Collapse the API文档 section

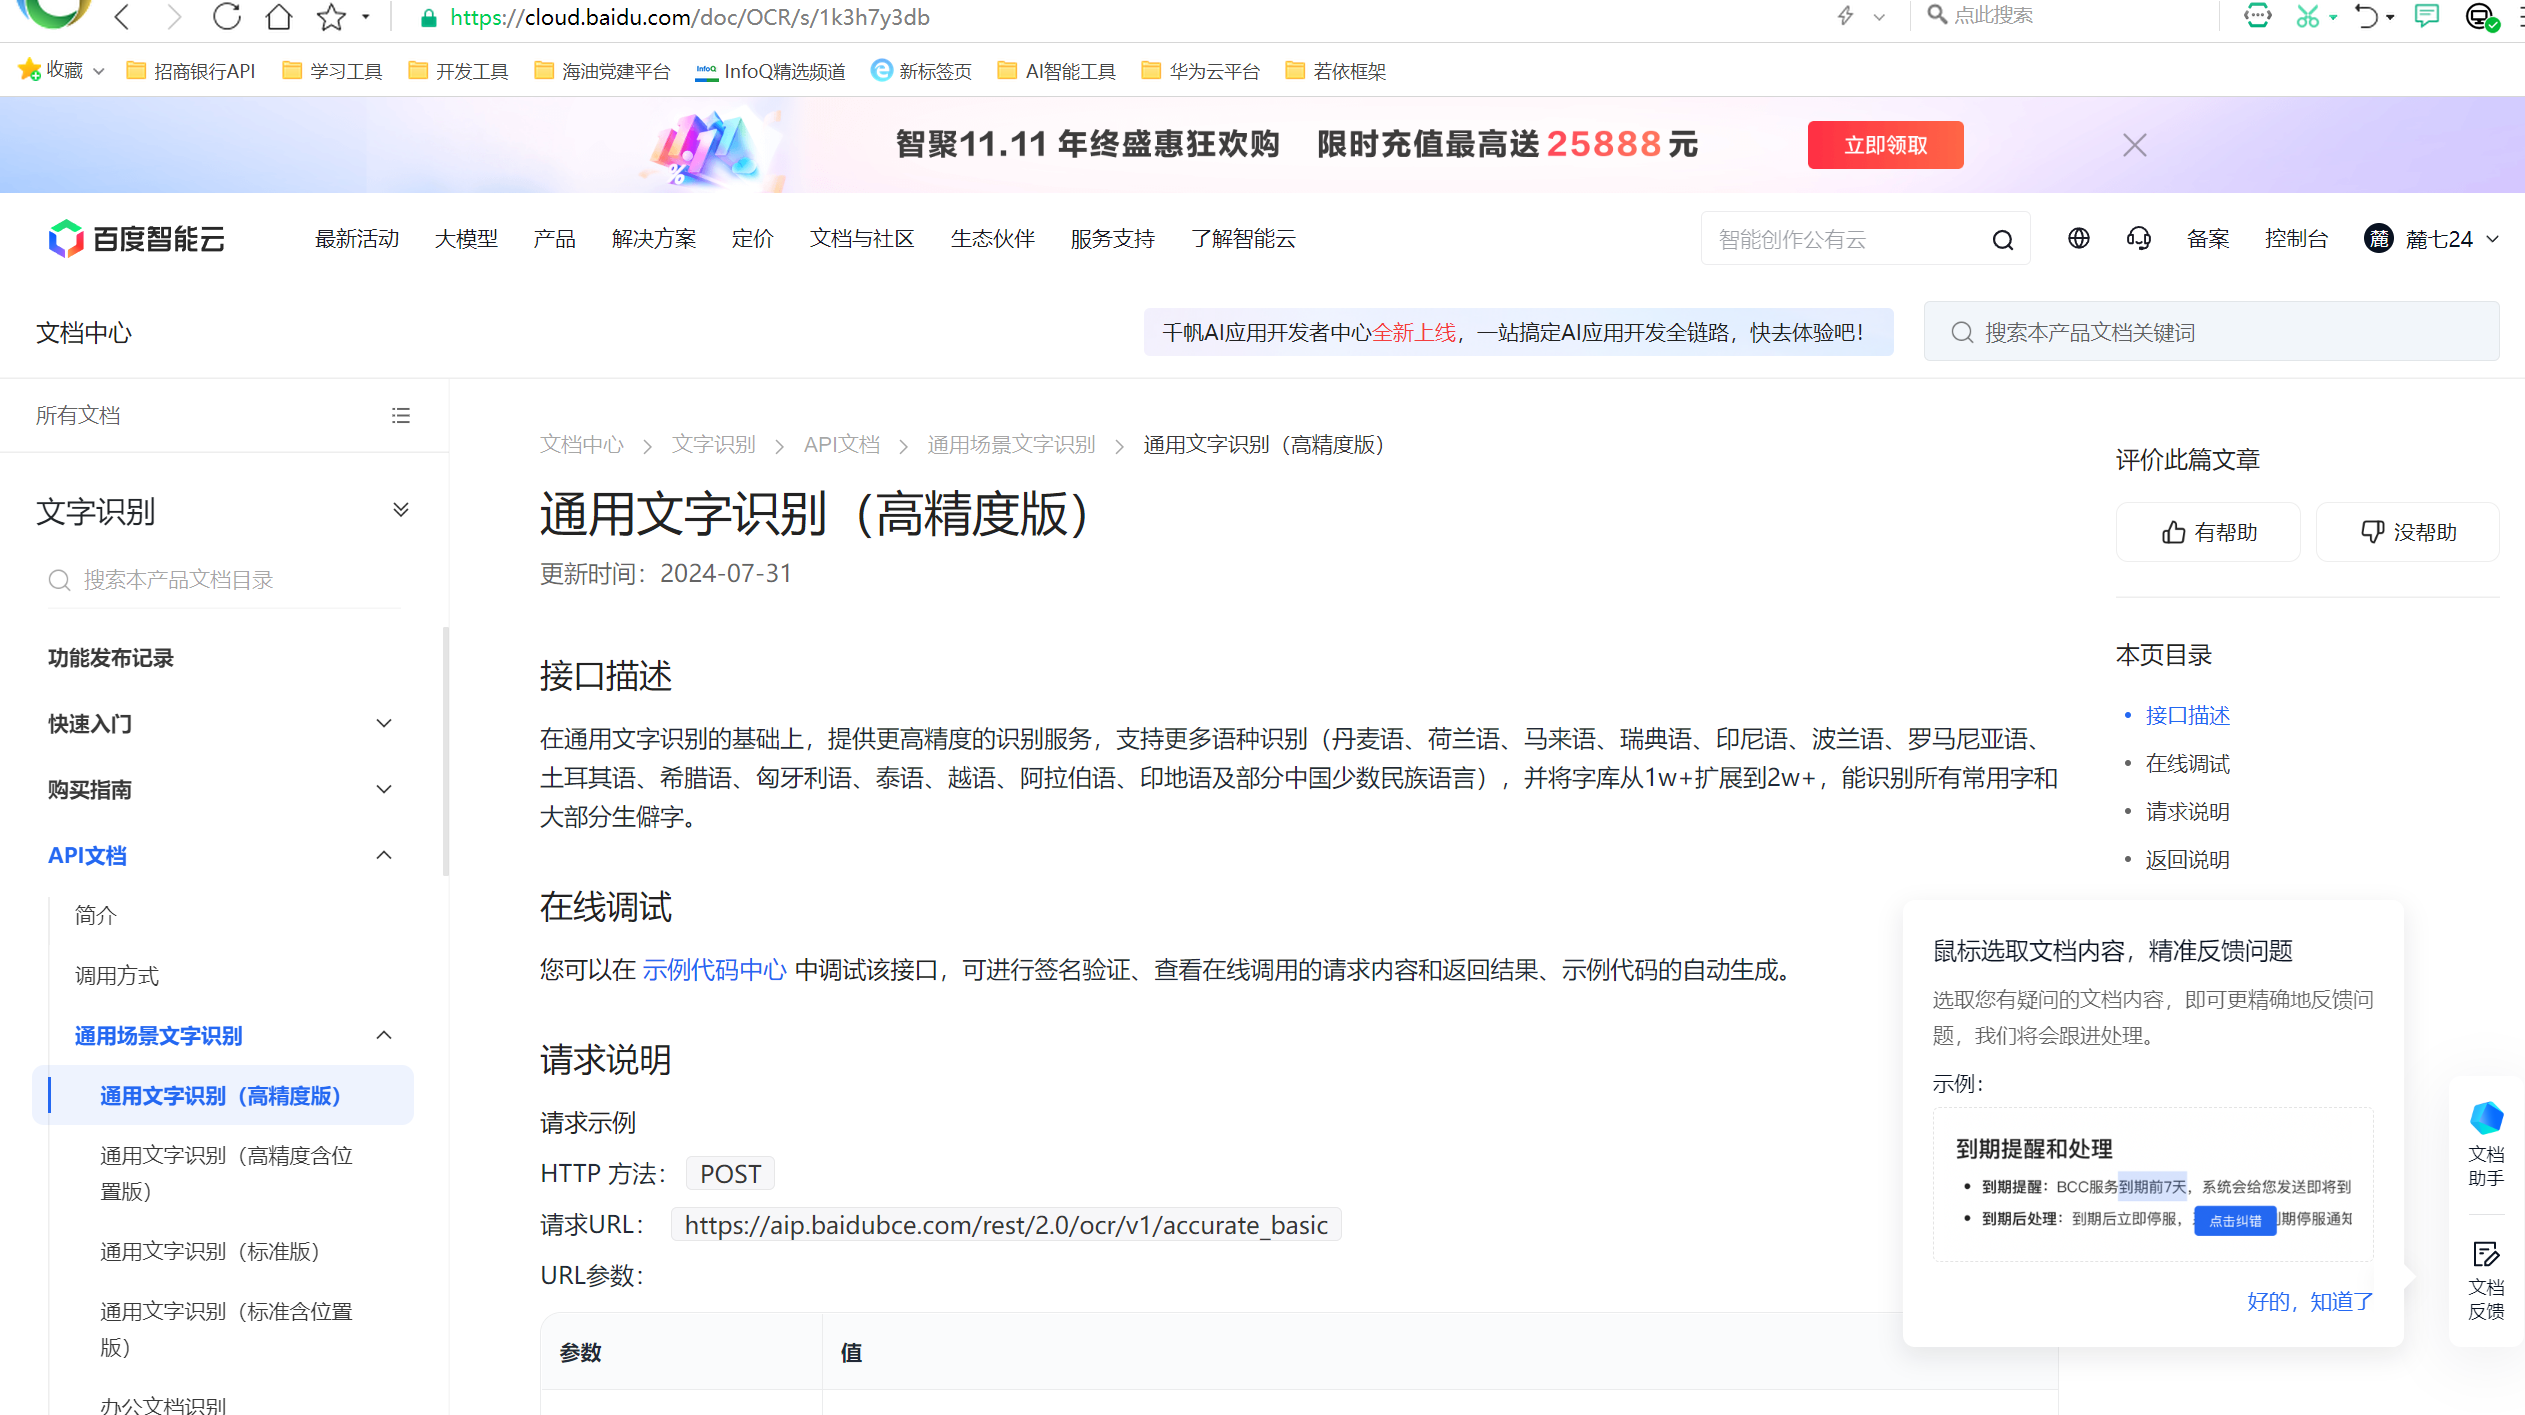pyautogui.click(x=384, y=855)
